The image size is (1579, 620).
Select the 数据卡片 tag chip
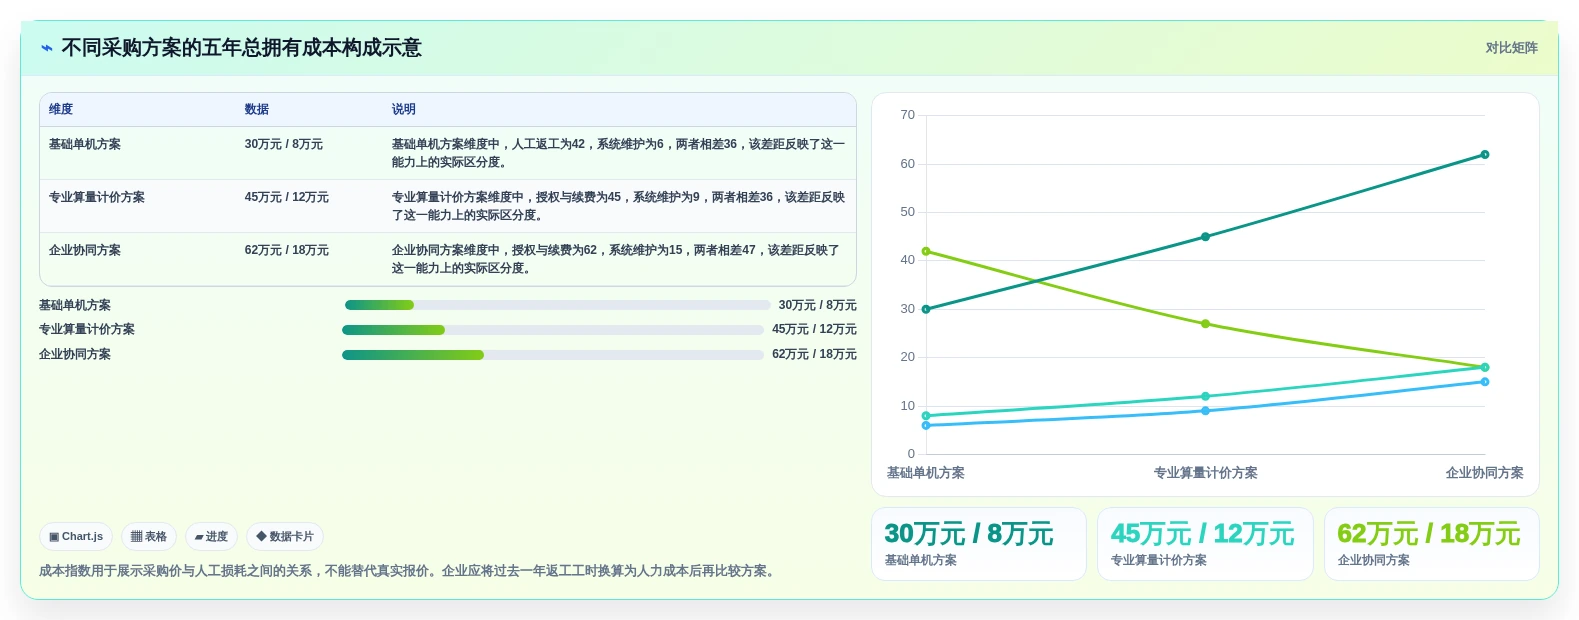pos(285,537)
